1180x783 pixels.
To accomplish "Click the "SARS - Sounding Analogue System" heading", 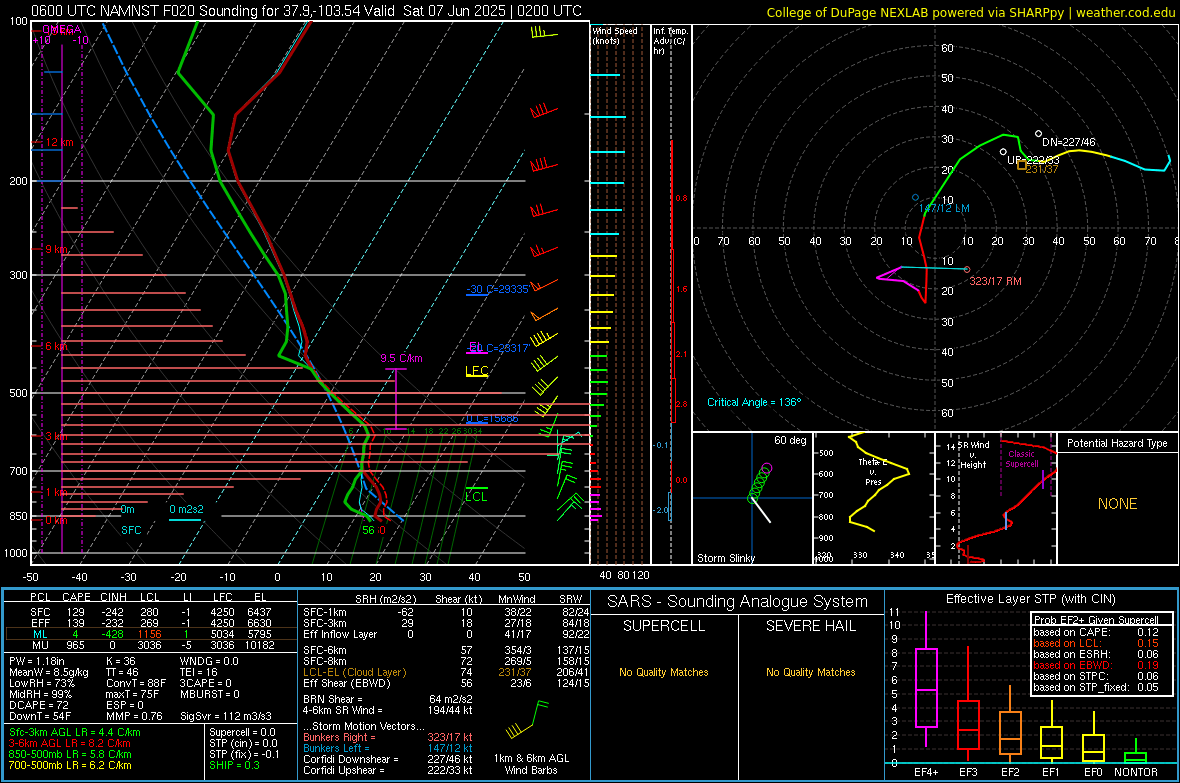I will (x=738, y=602).
